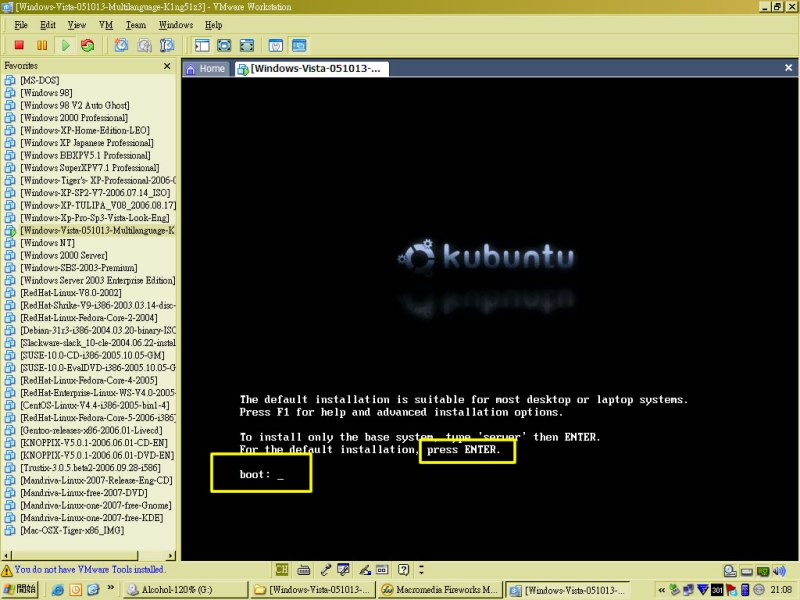This screenshot has width=800, height=600.
Task: Power on the VM with the green play icon
Action: [x=65, y=45]
